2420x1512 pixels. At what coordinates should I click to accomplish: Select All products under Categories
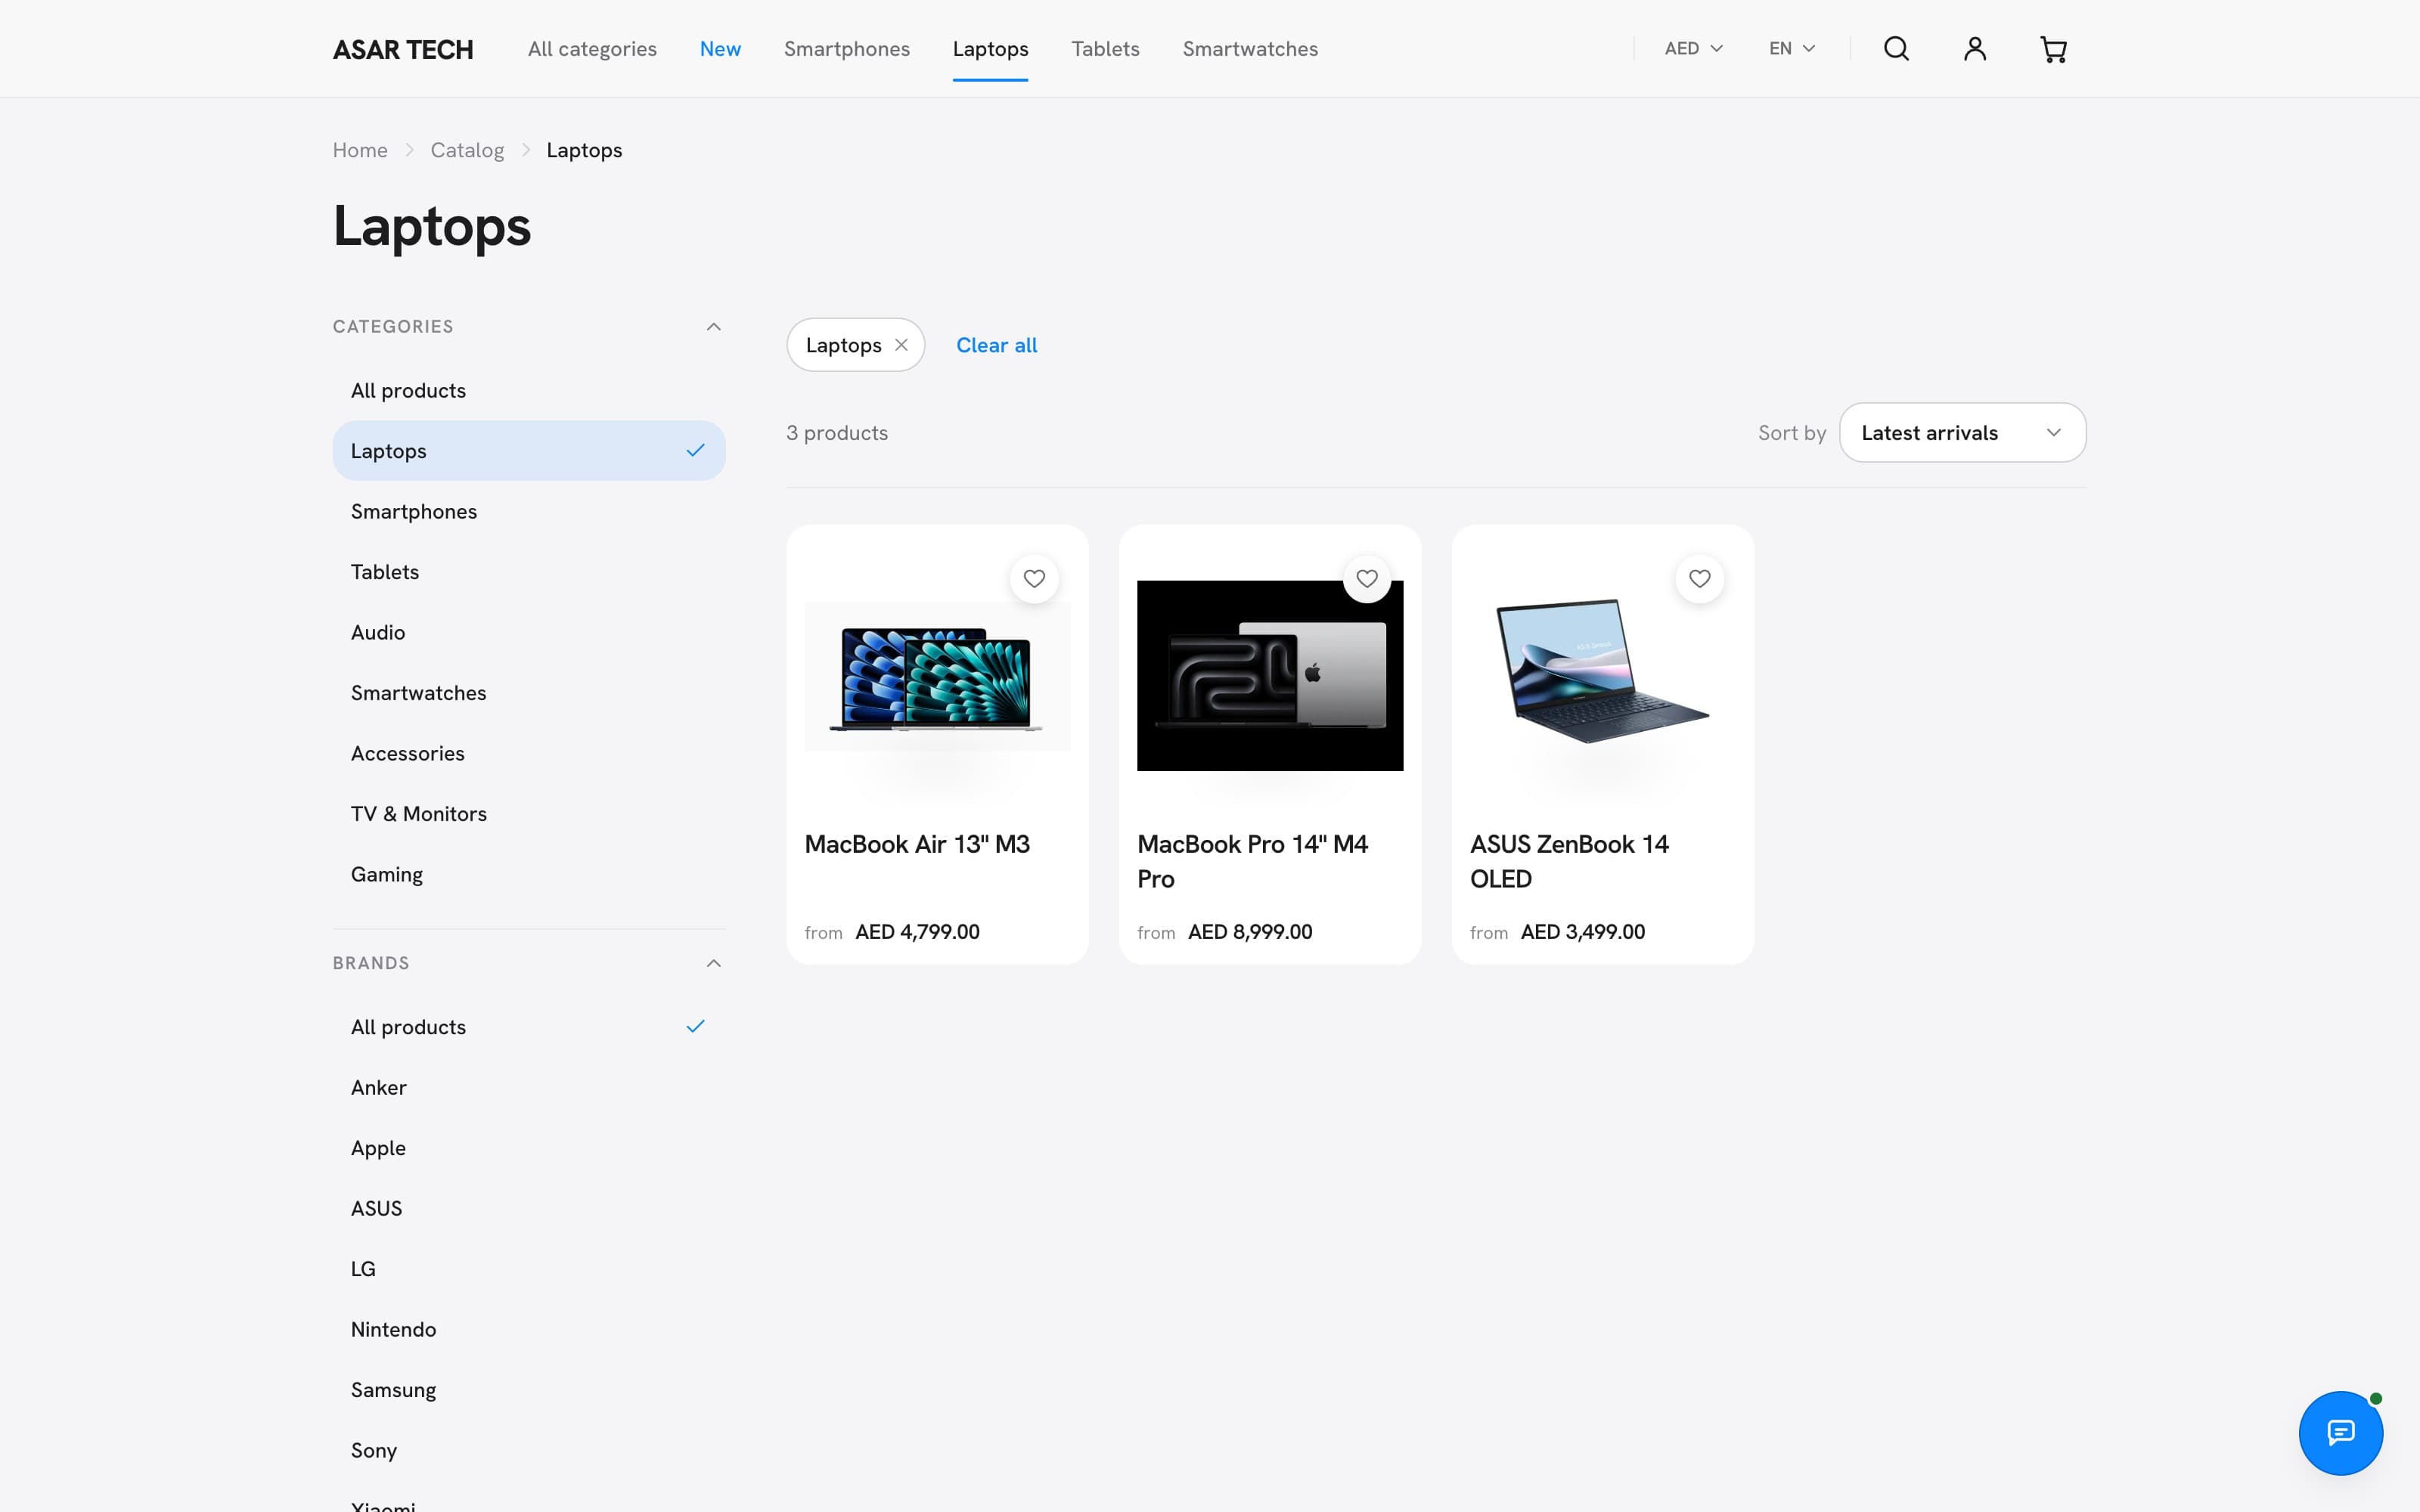coord(529,391)
